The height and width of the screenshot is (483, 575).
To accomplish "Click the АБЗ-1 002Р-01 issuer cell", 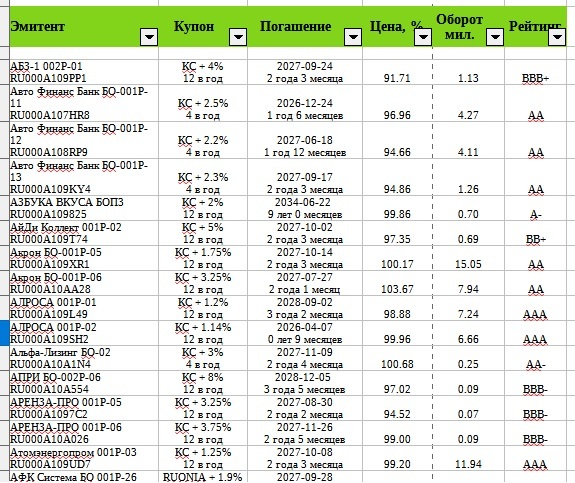I will [x=84, y=72].
